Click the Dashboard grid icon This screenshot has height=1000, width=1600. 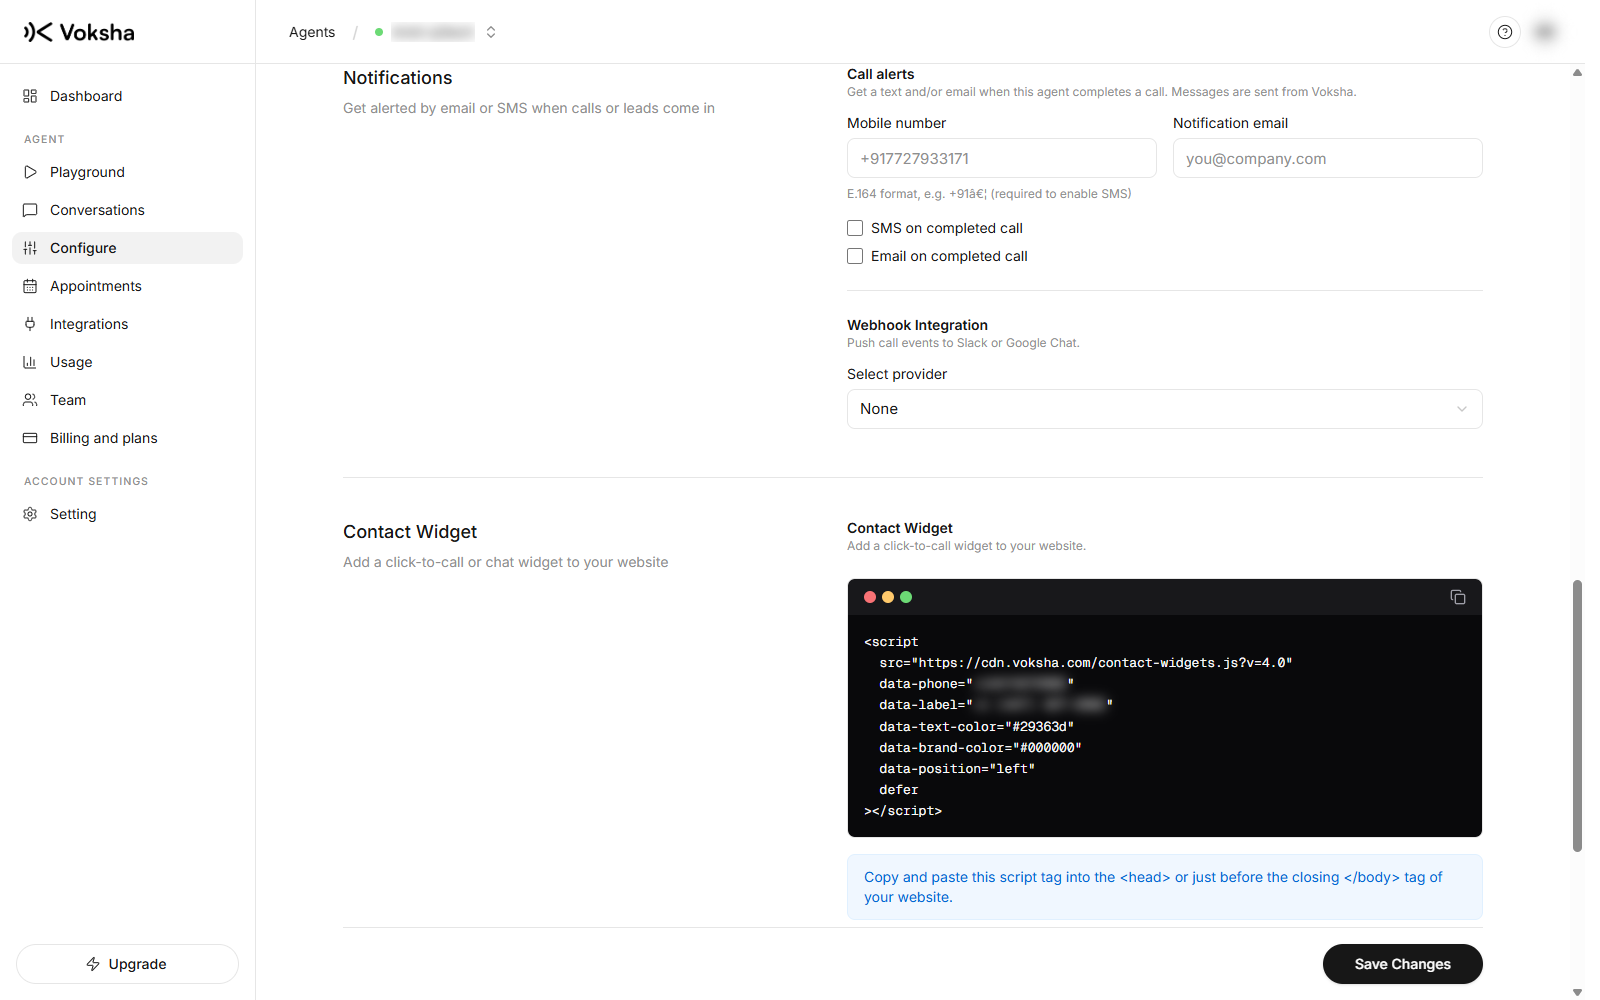click(x=30, y=96)
